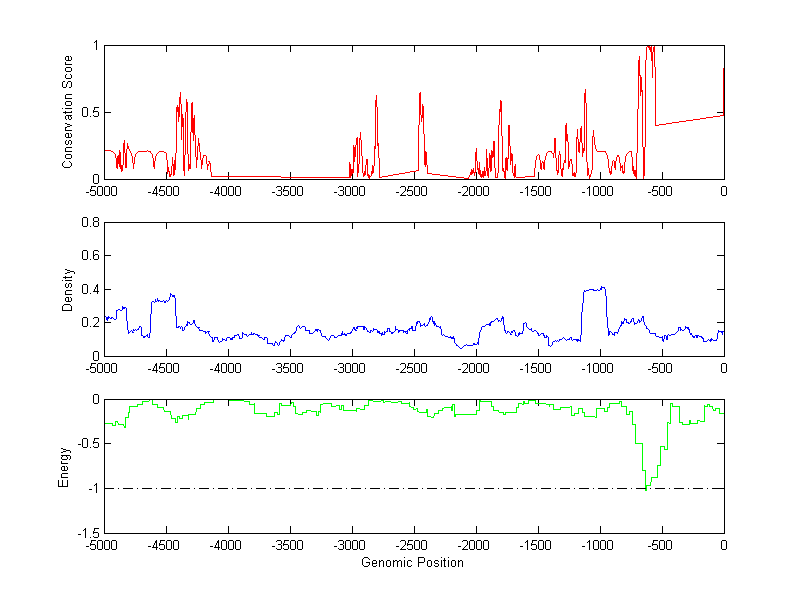Click the red conservation peak near -2400
This screenshot has height=599, width=800.
pos(420,94)
